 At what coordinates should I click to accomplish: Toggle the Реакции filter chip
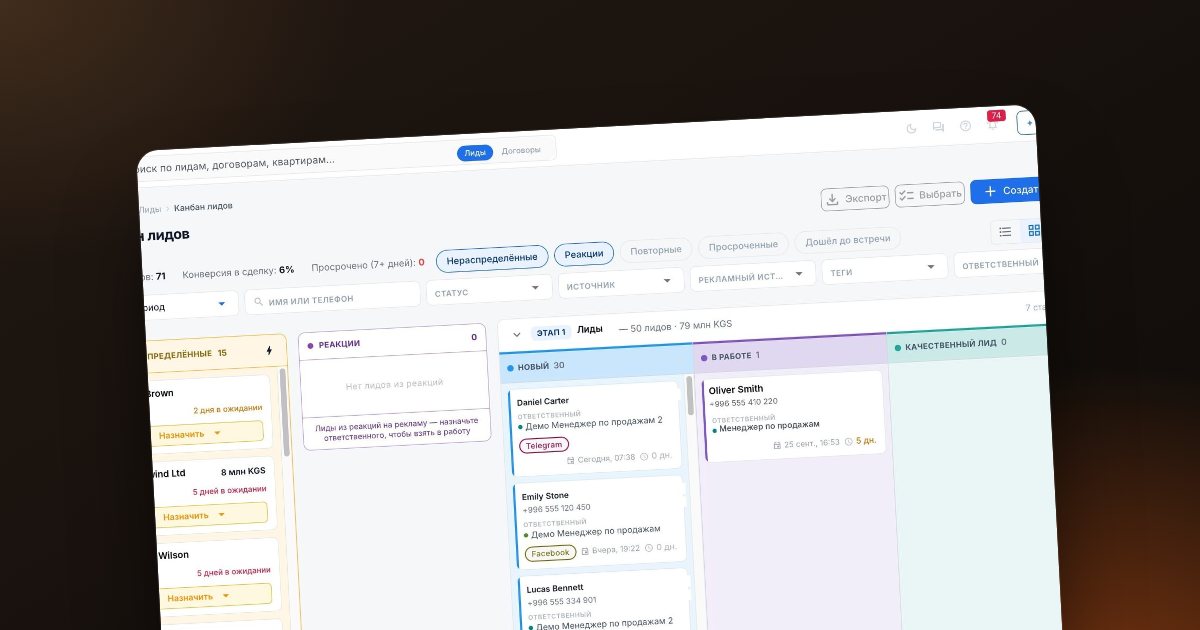[x=584, y=254]
